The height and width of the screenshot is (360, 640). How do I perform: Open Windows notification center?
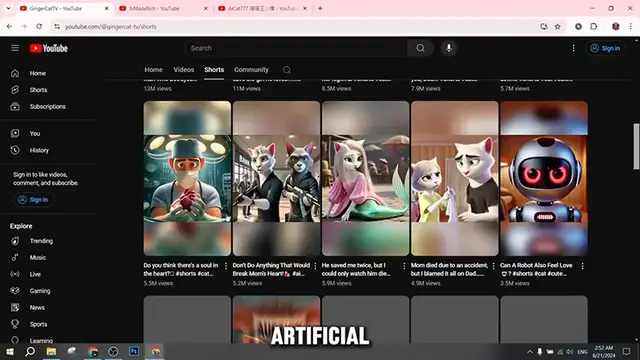[x=627, y=351]
